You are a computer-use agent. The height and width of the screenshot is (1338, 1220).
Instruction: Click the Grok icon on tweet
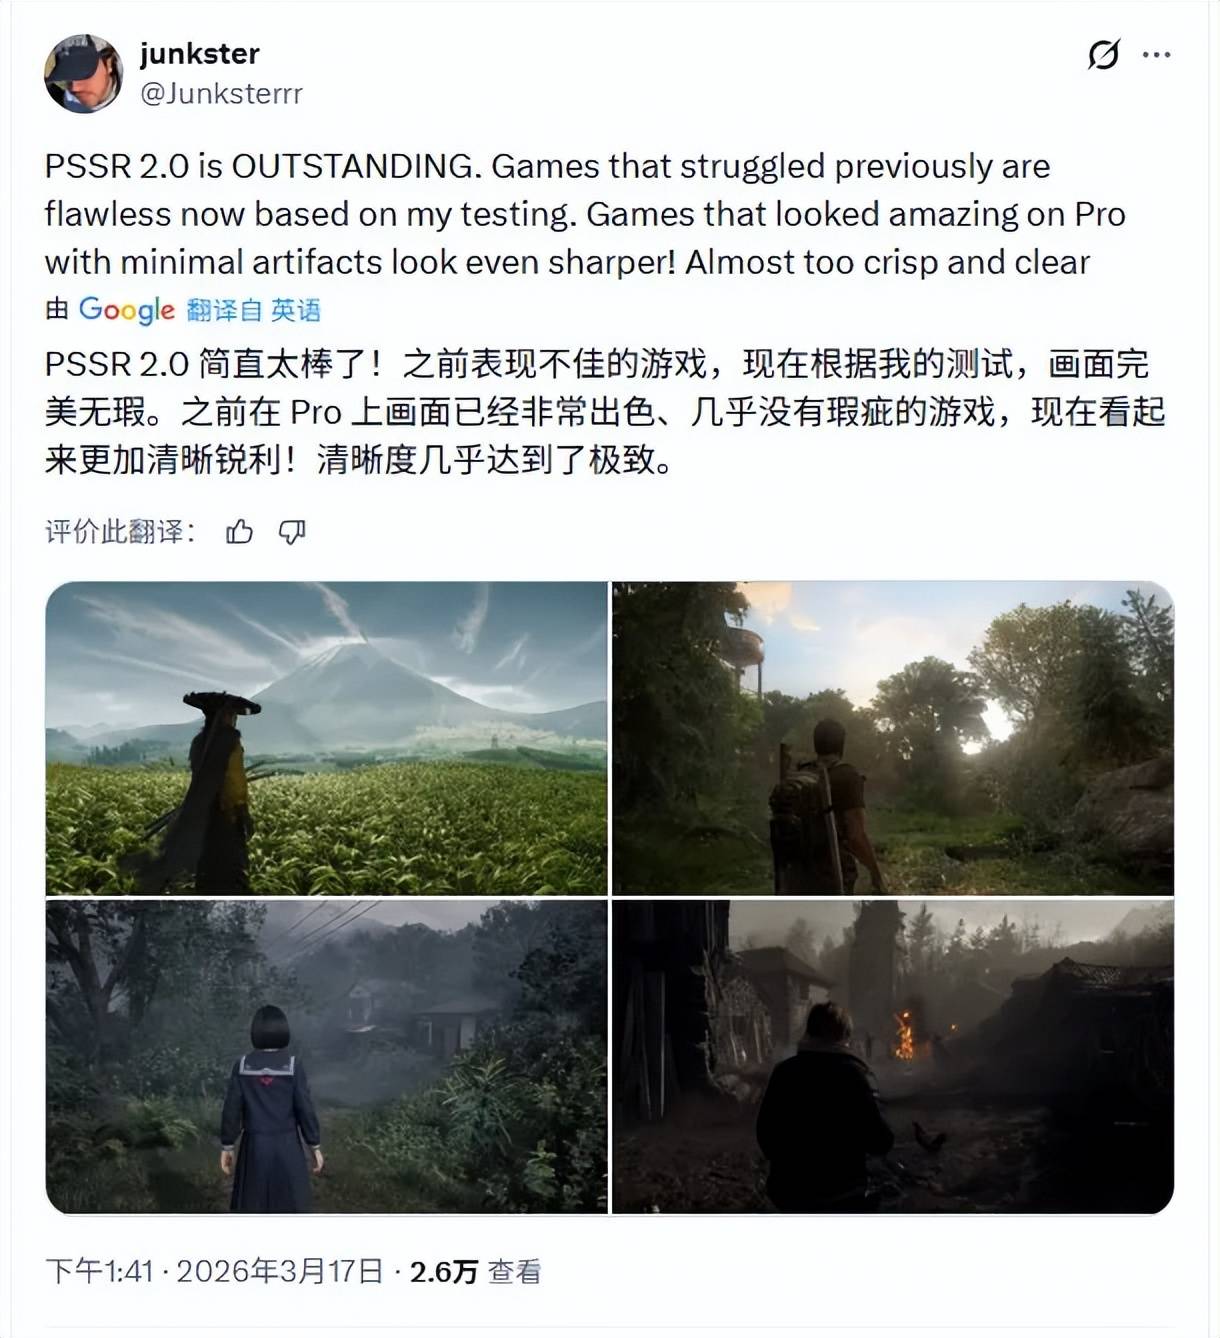point(1104,54)
